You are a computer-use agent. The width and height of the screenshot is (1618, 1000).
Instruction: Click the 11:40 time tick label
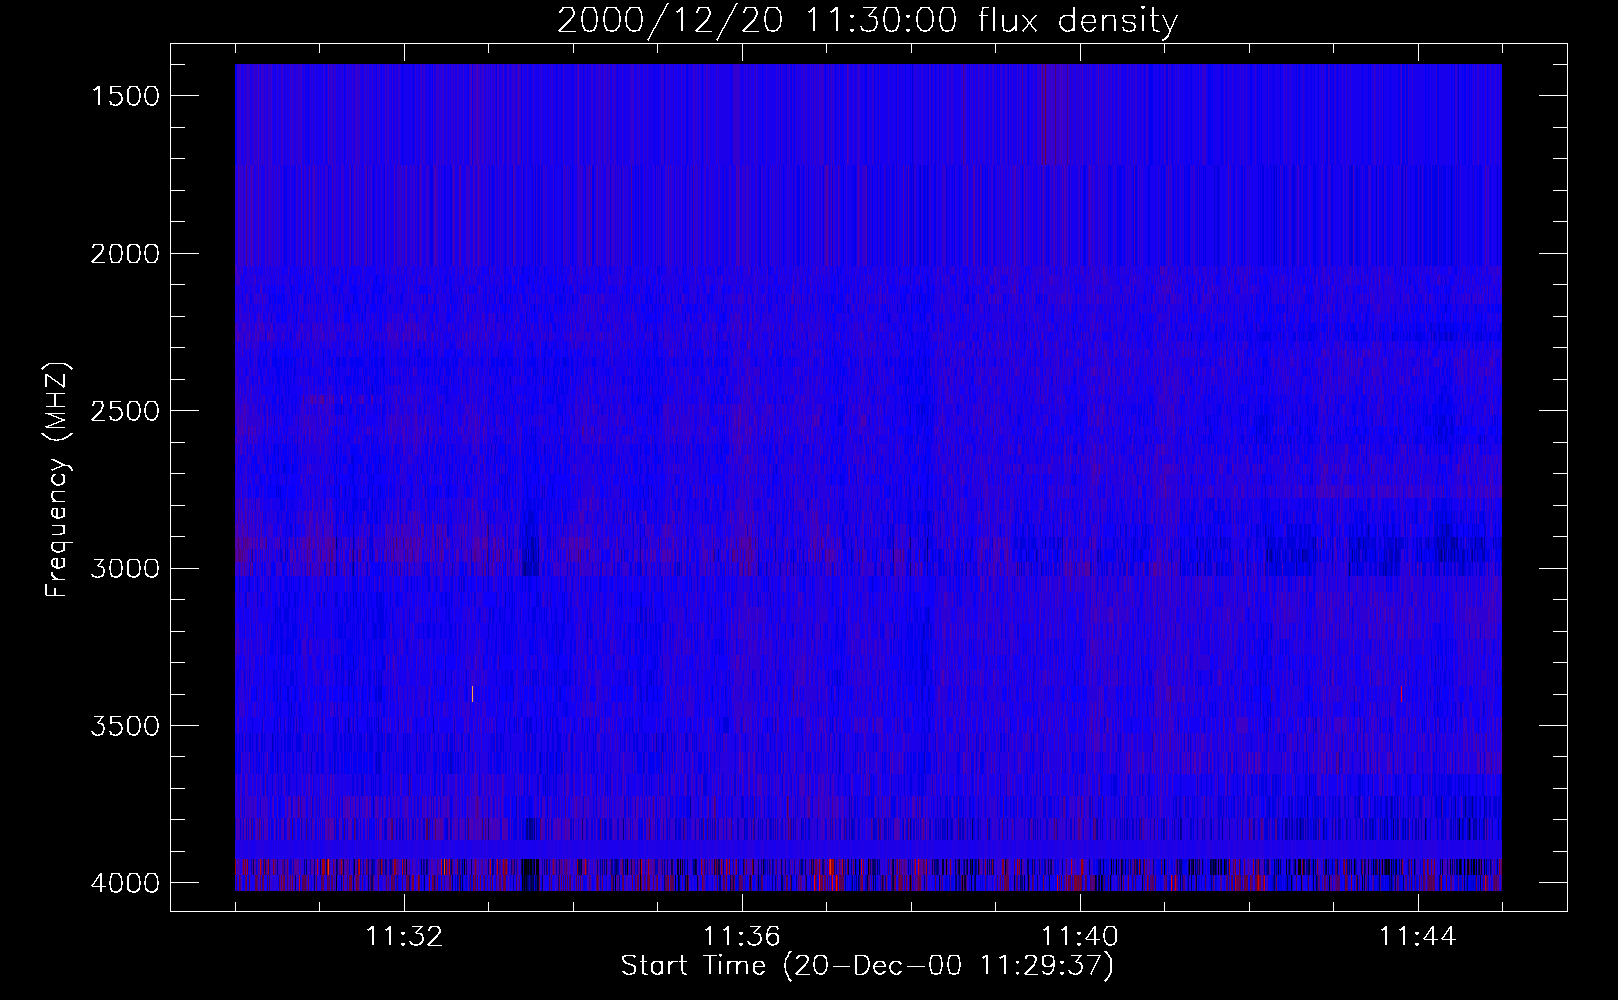[x=1080, y=937]
